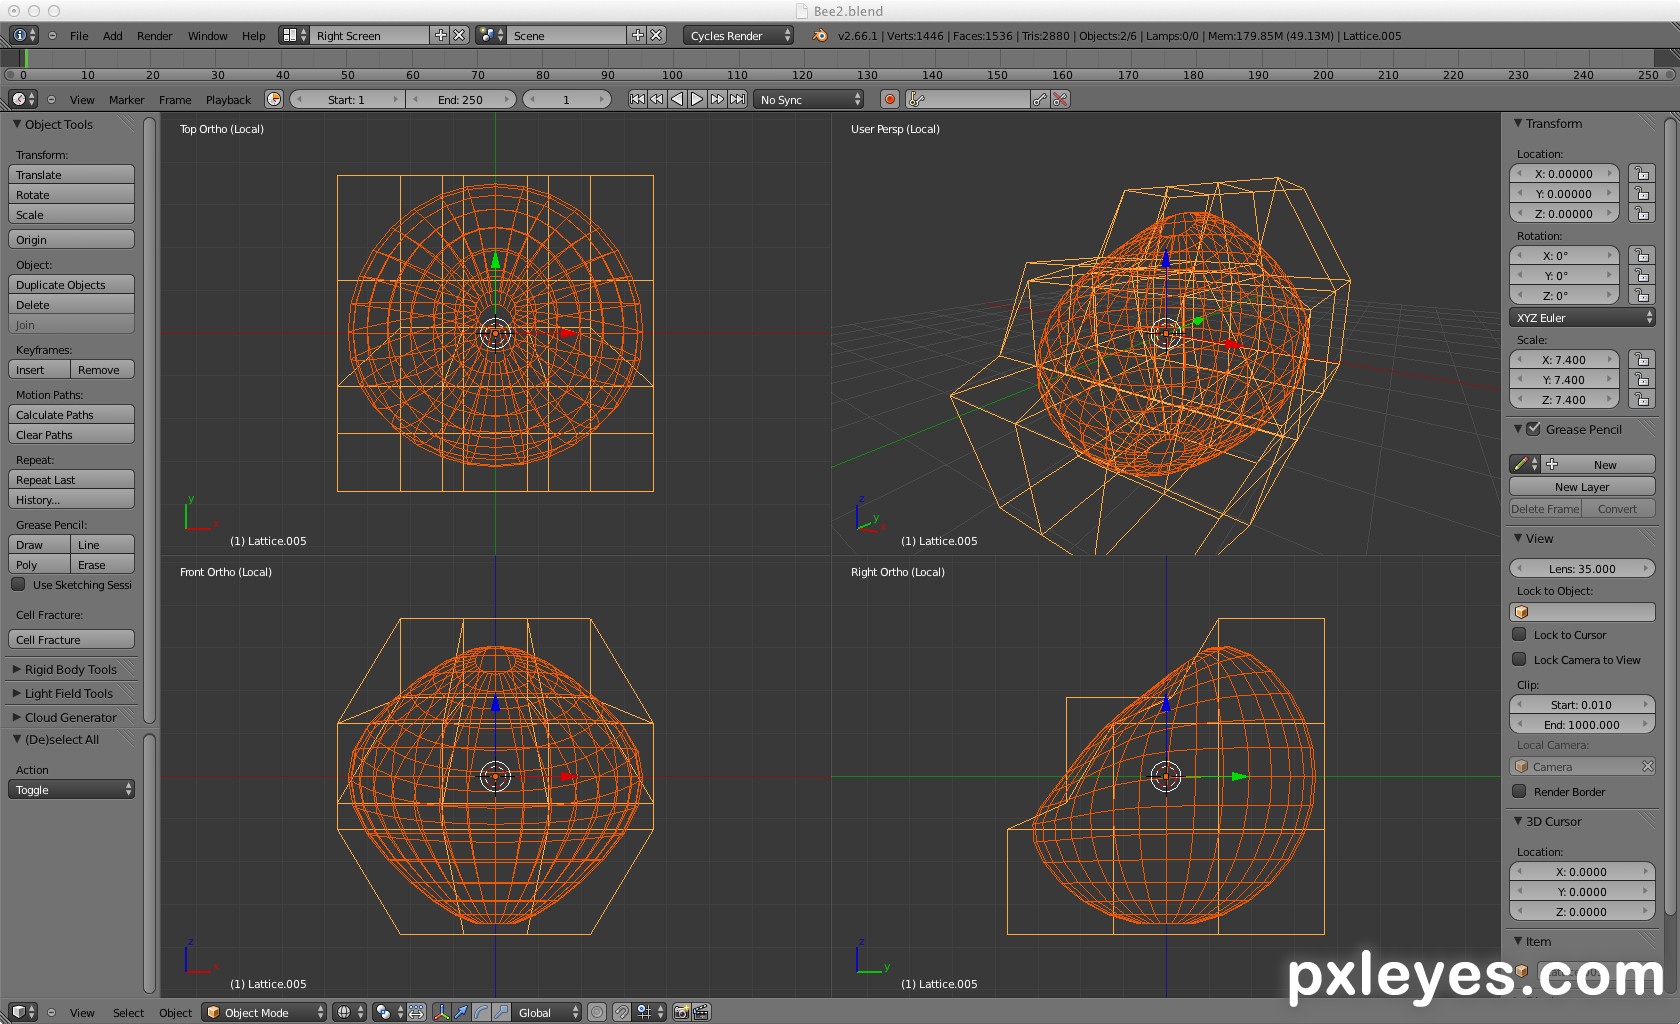The width and height of the screenshot is (1680, 1024).
Task: Lock the Y scale field
Action: [x=1641, y=379]
